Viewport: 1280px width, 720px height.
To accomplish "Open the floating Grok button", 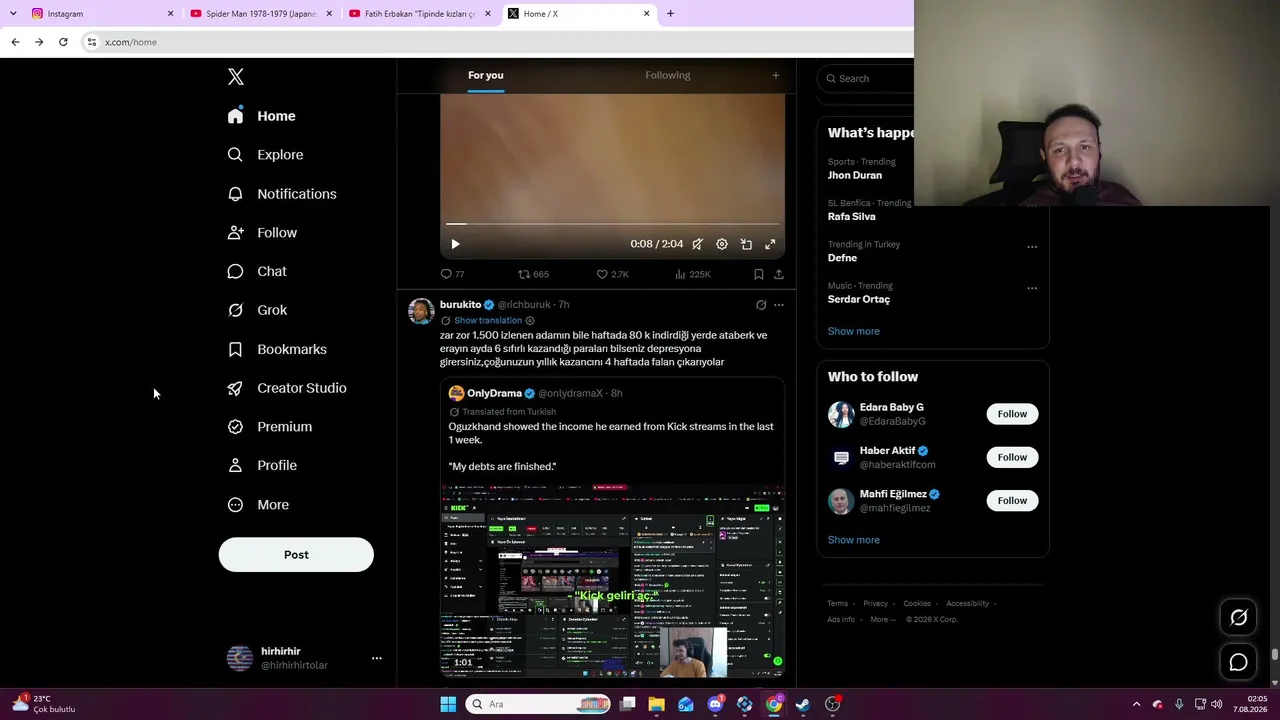I will tap(1238, 618).
